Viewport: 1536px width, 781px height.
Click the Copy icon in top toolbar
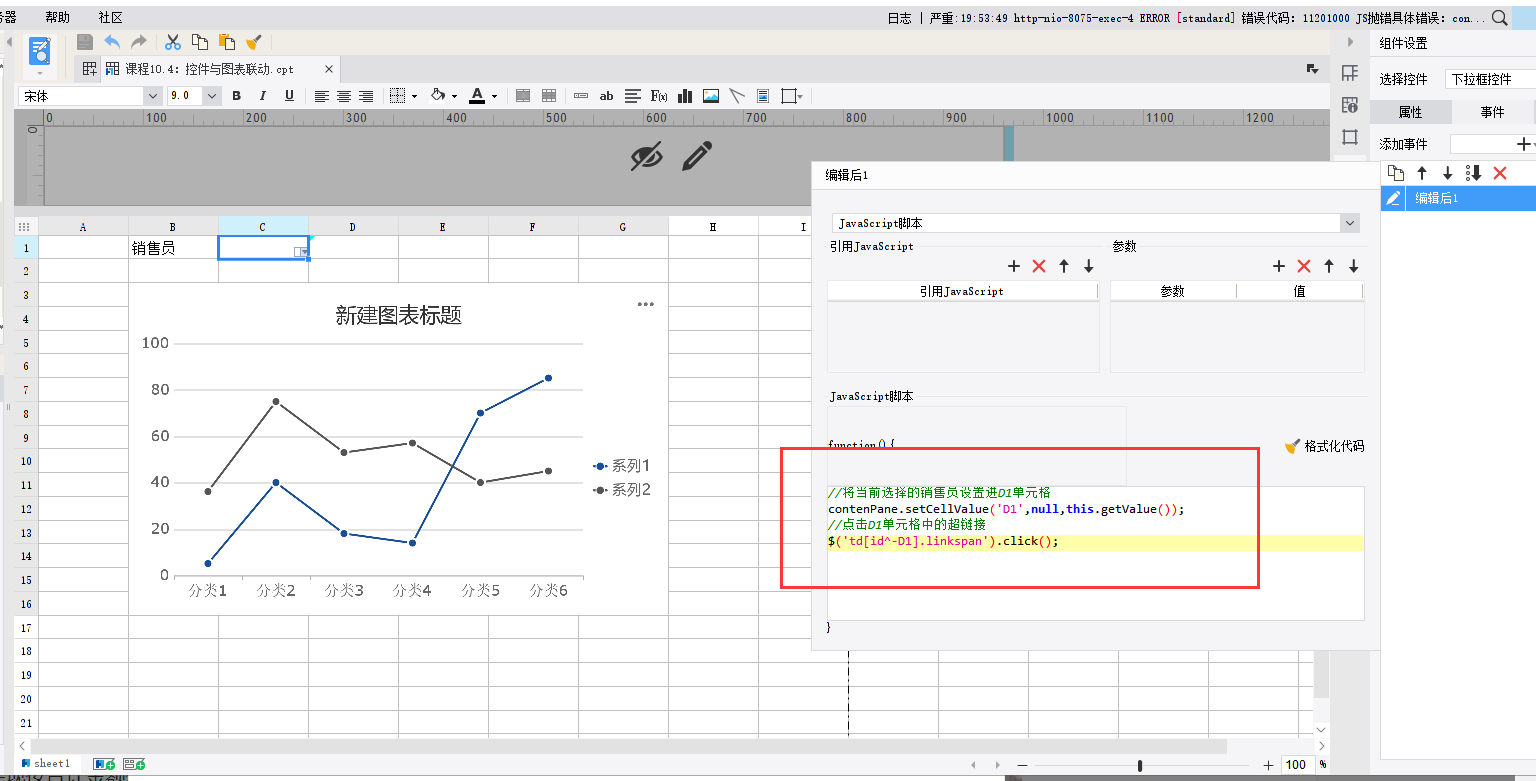coord(200,42)
